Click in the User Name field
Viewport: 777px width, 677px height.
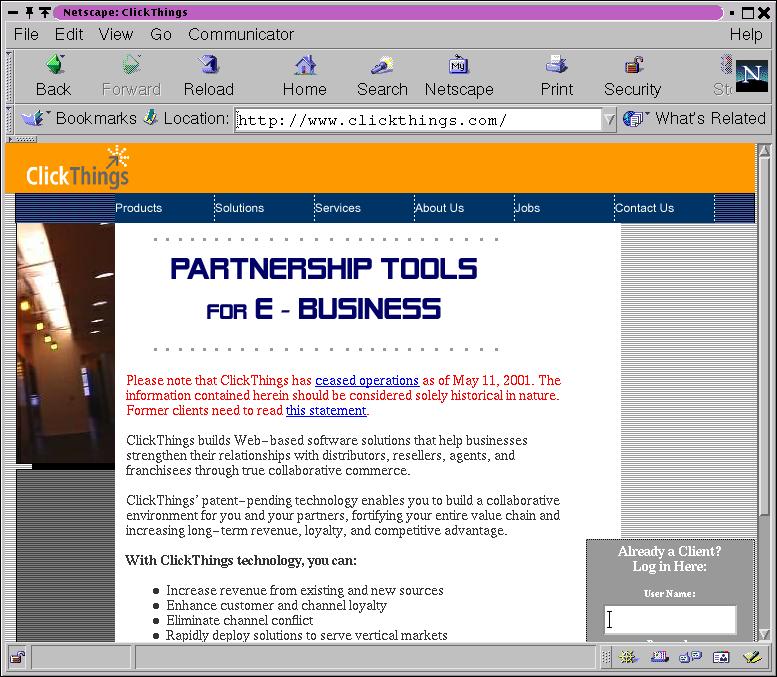click(670, 620)
